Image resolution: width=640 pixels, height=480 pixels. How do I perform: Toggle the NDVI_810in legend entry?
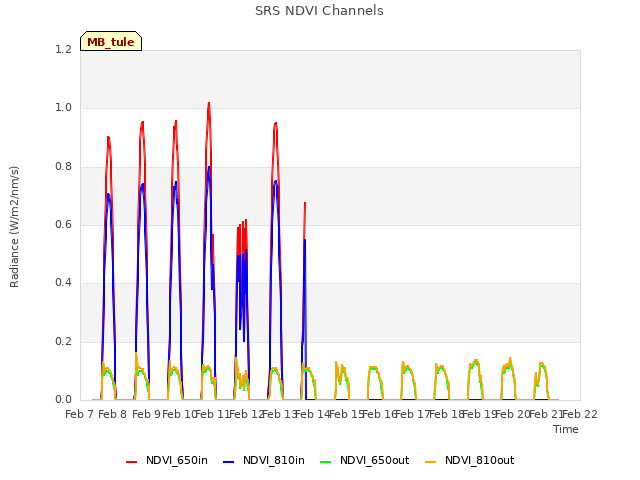tap(264, 461)
